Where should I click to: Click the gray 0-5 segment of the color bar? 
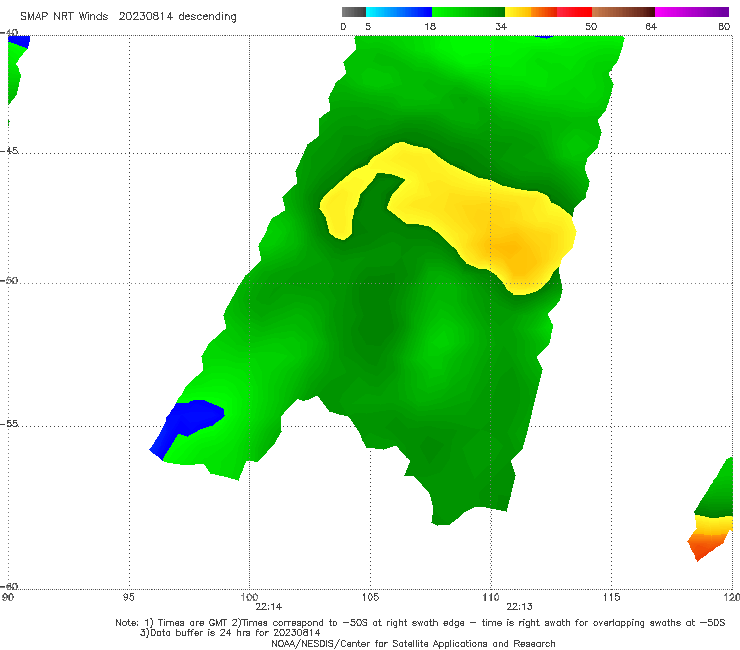point(354,12)
